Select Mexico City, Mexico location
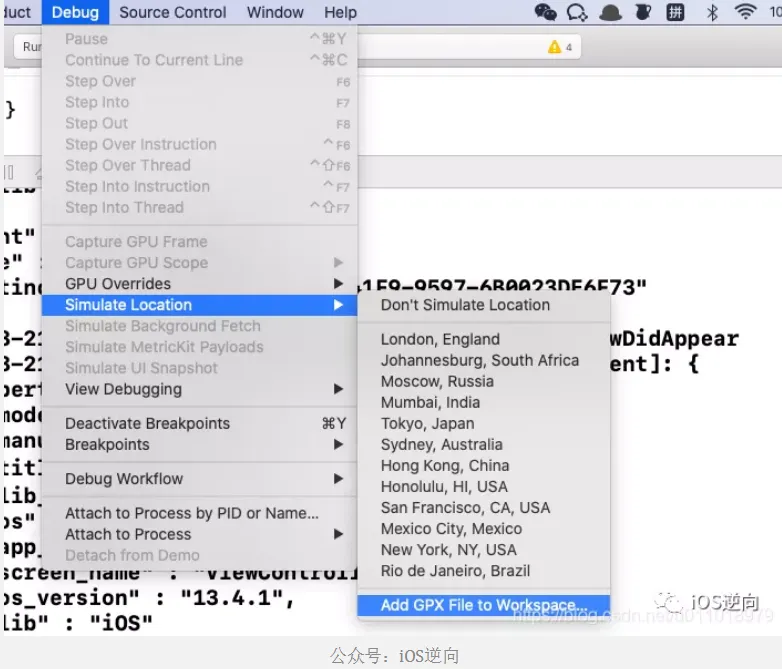Screen dimensions: 782x669 click(484, 528)
